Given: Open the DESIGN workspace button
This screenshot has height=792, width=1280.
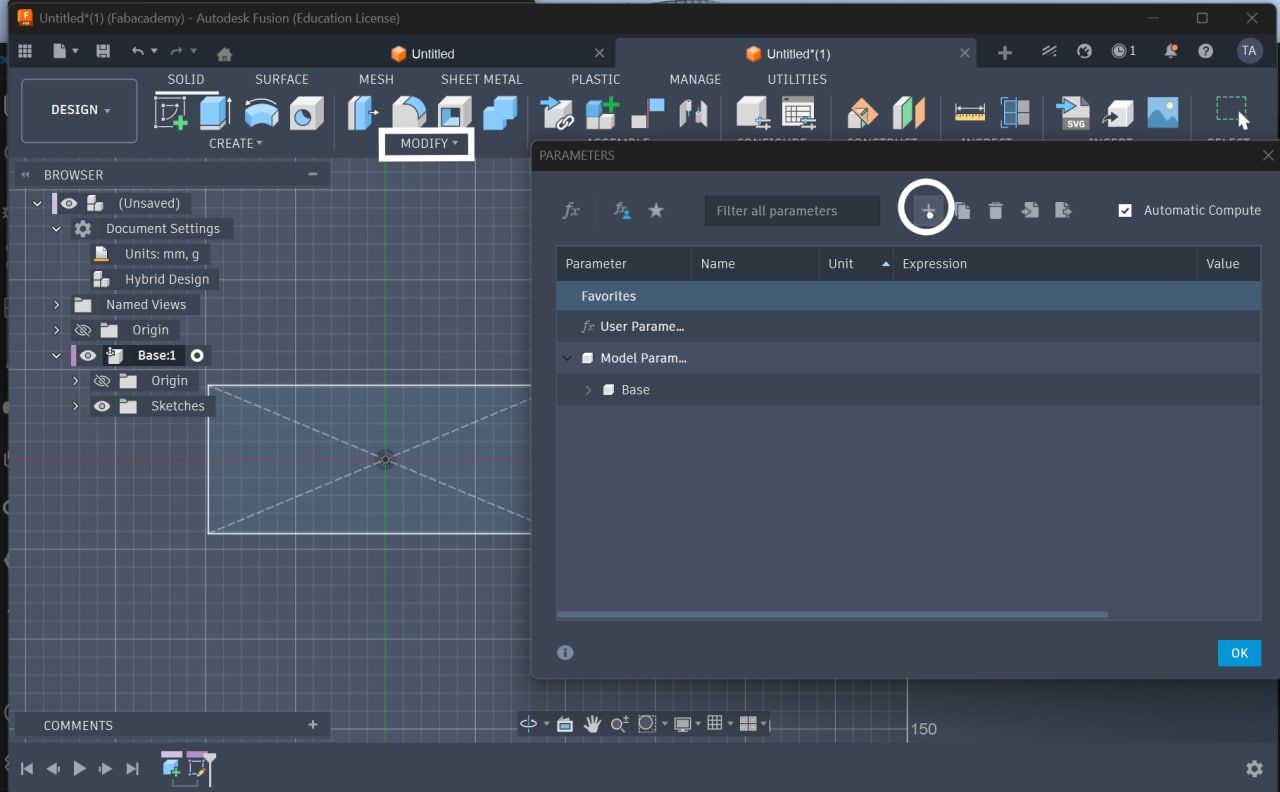Looking at the screenshot, I should (x=80, y=110).
